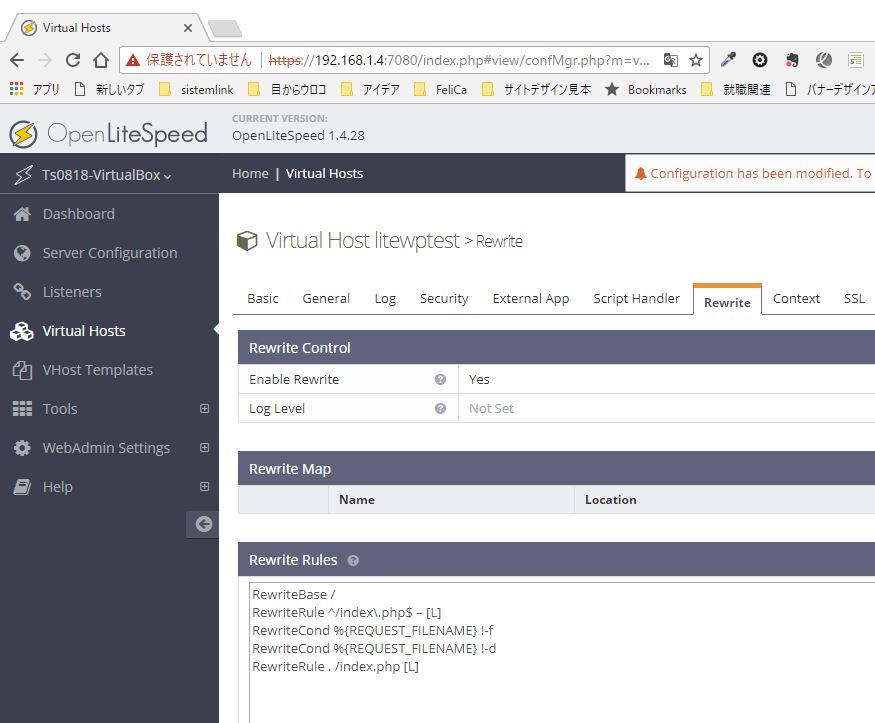Viewport: 875px width, 723px height.
Task: Open the アイデア bookmark folder
Action: [371, 89]
